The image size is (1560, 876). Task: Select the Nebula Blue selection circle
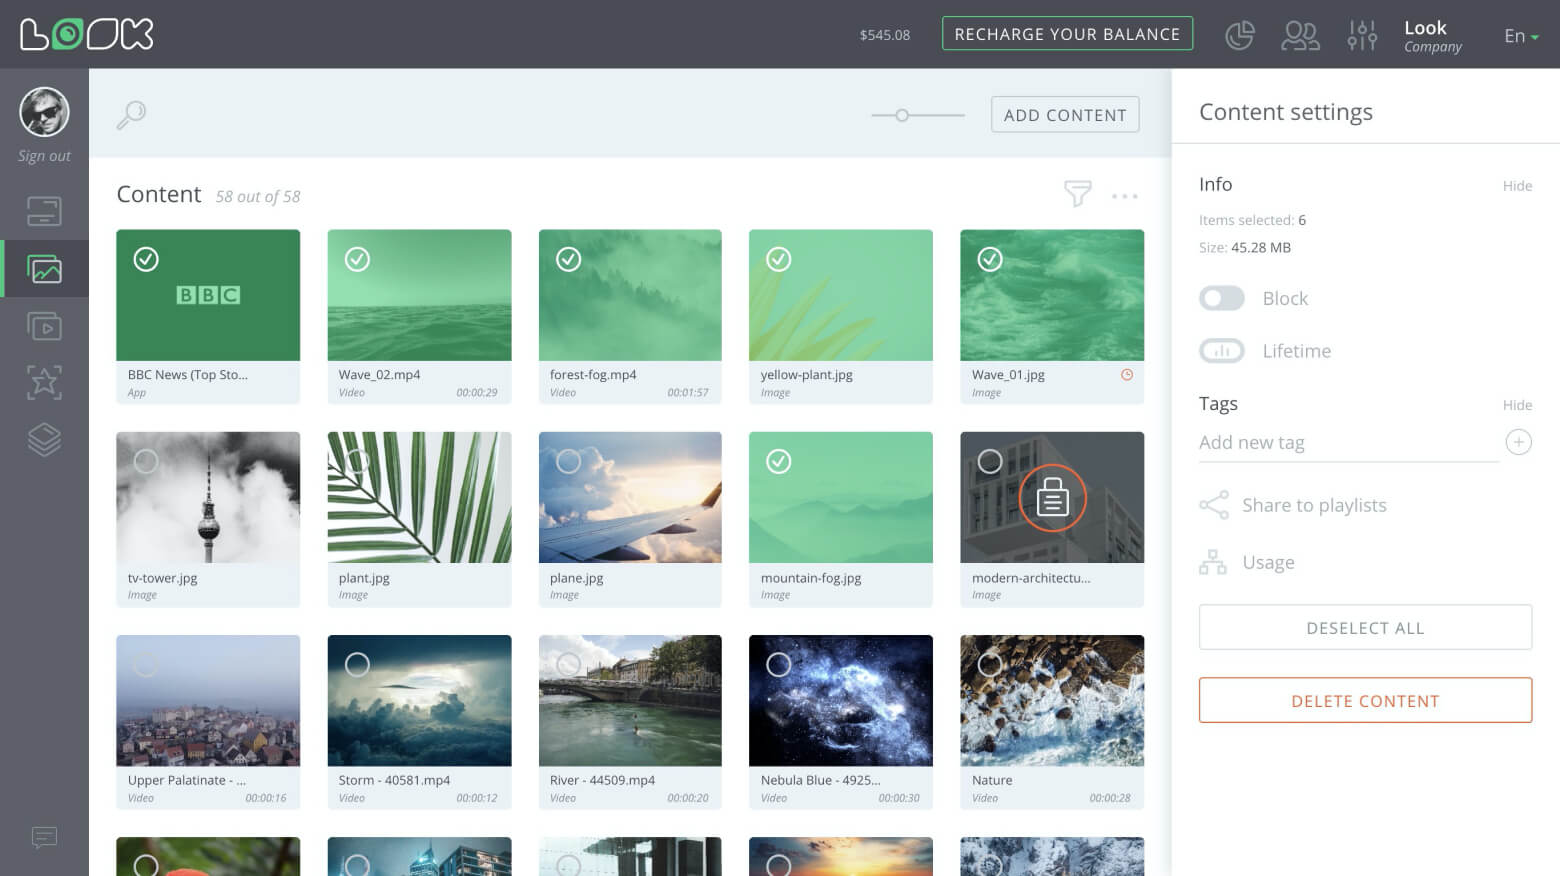[x=778, y=664]
